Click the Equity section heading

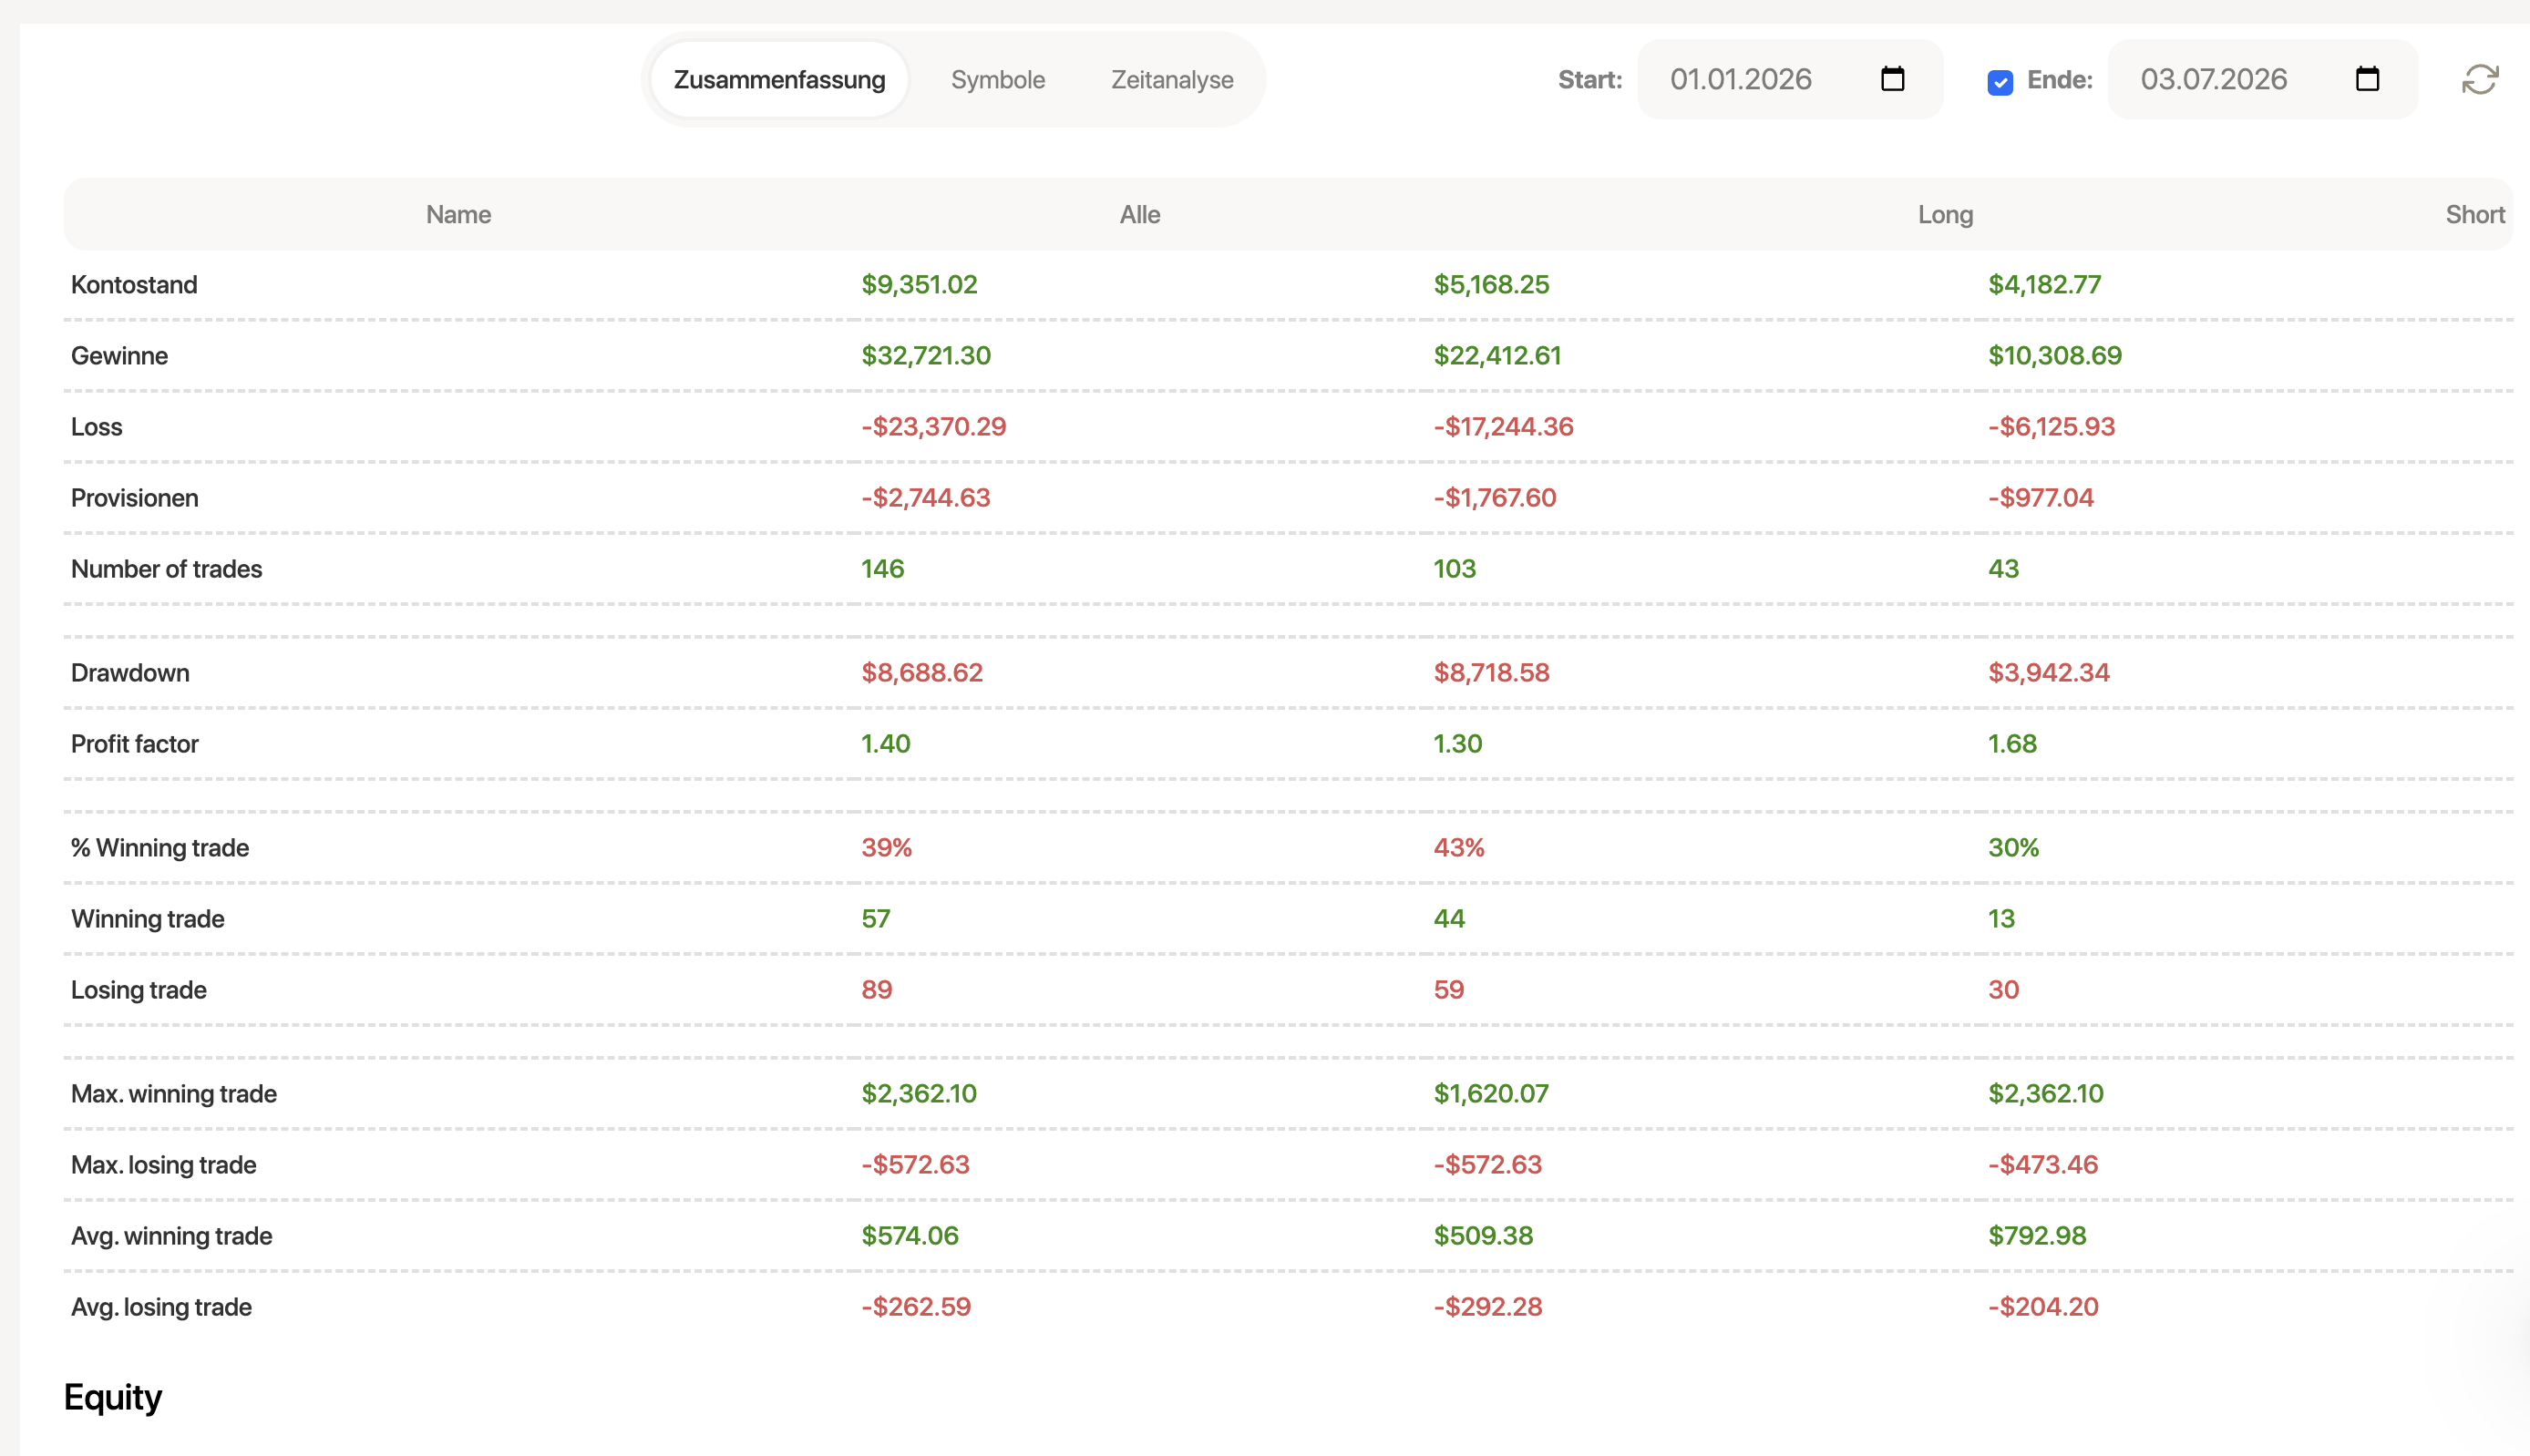pos(112,1397)
